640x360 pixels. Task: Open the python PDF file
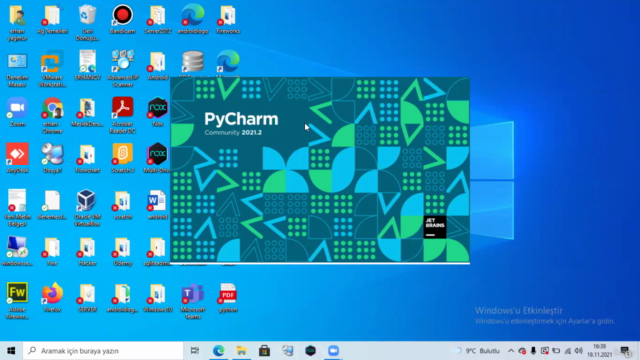[228, 298]
